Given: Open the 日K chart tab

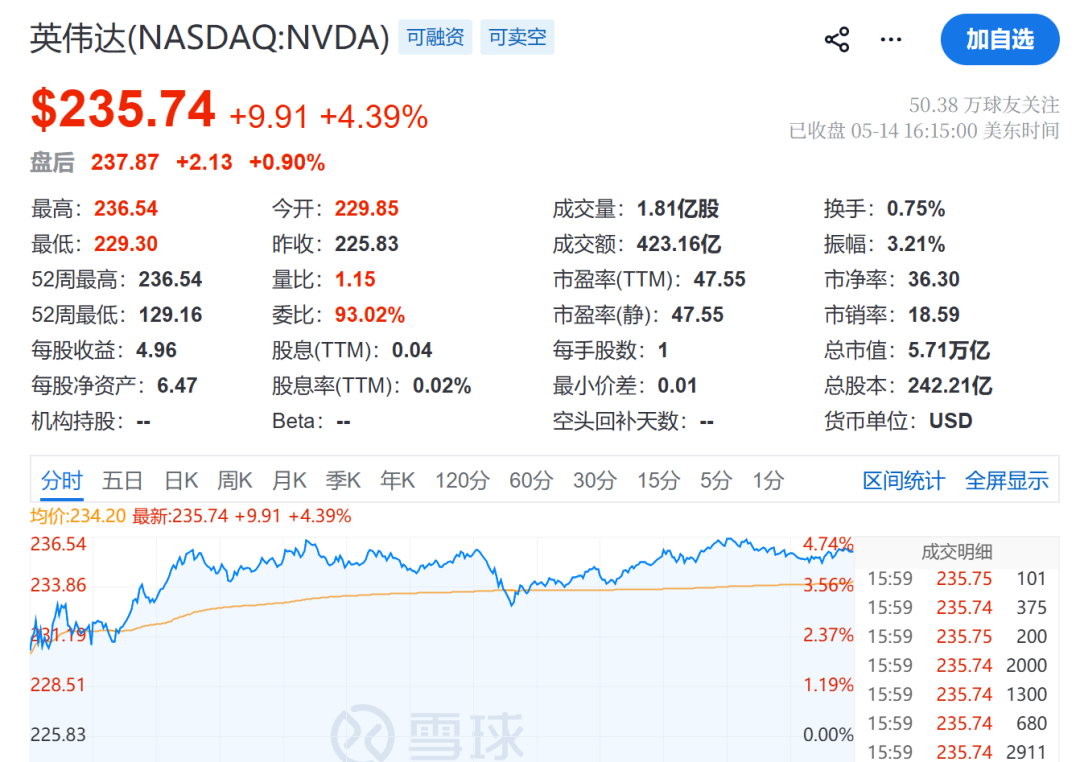Looking at the screenshot, I should [181, 480].
